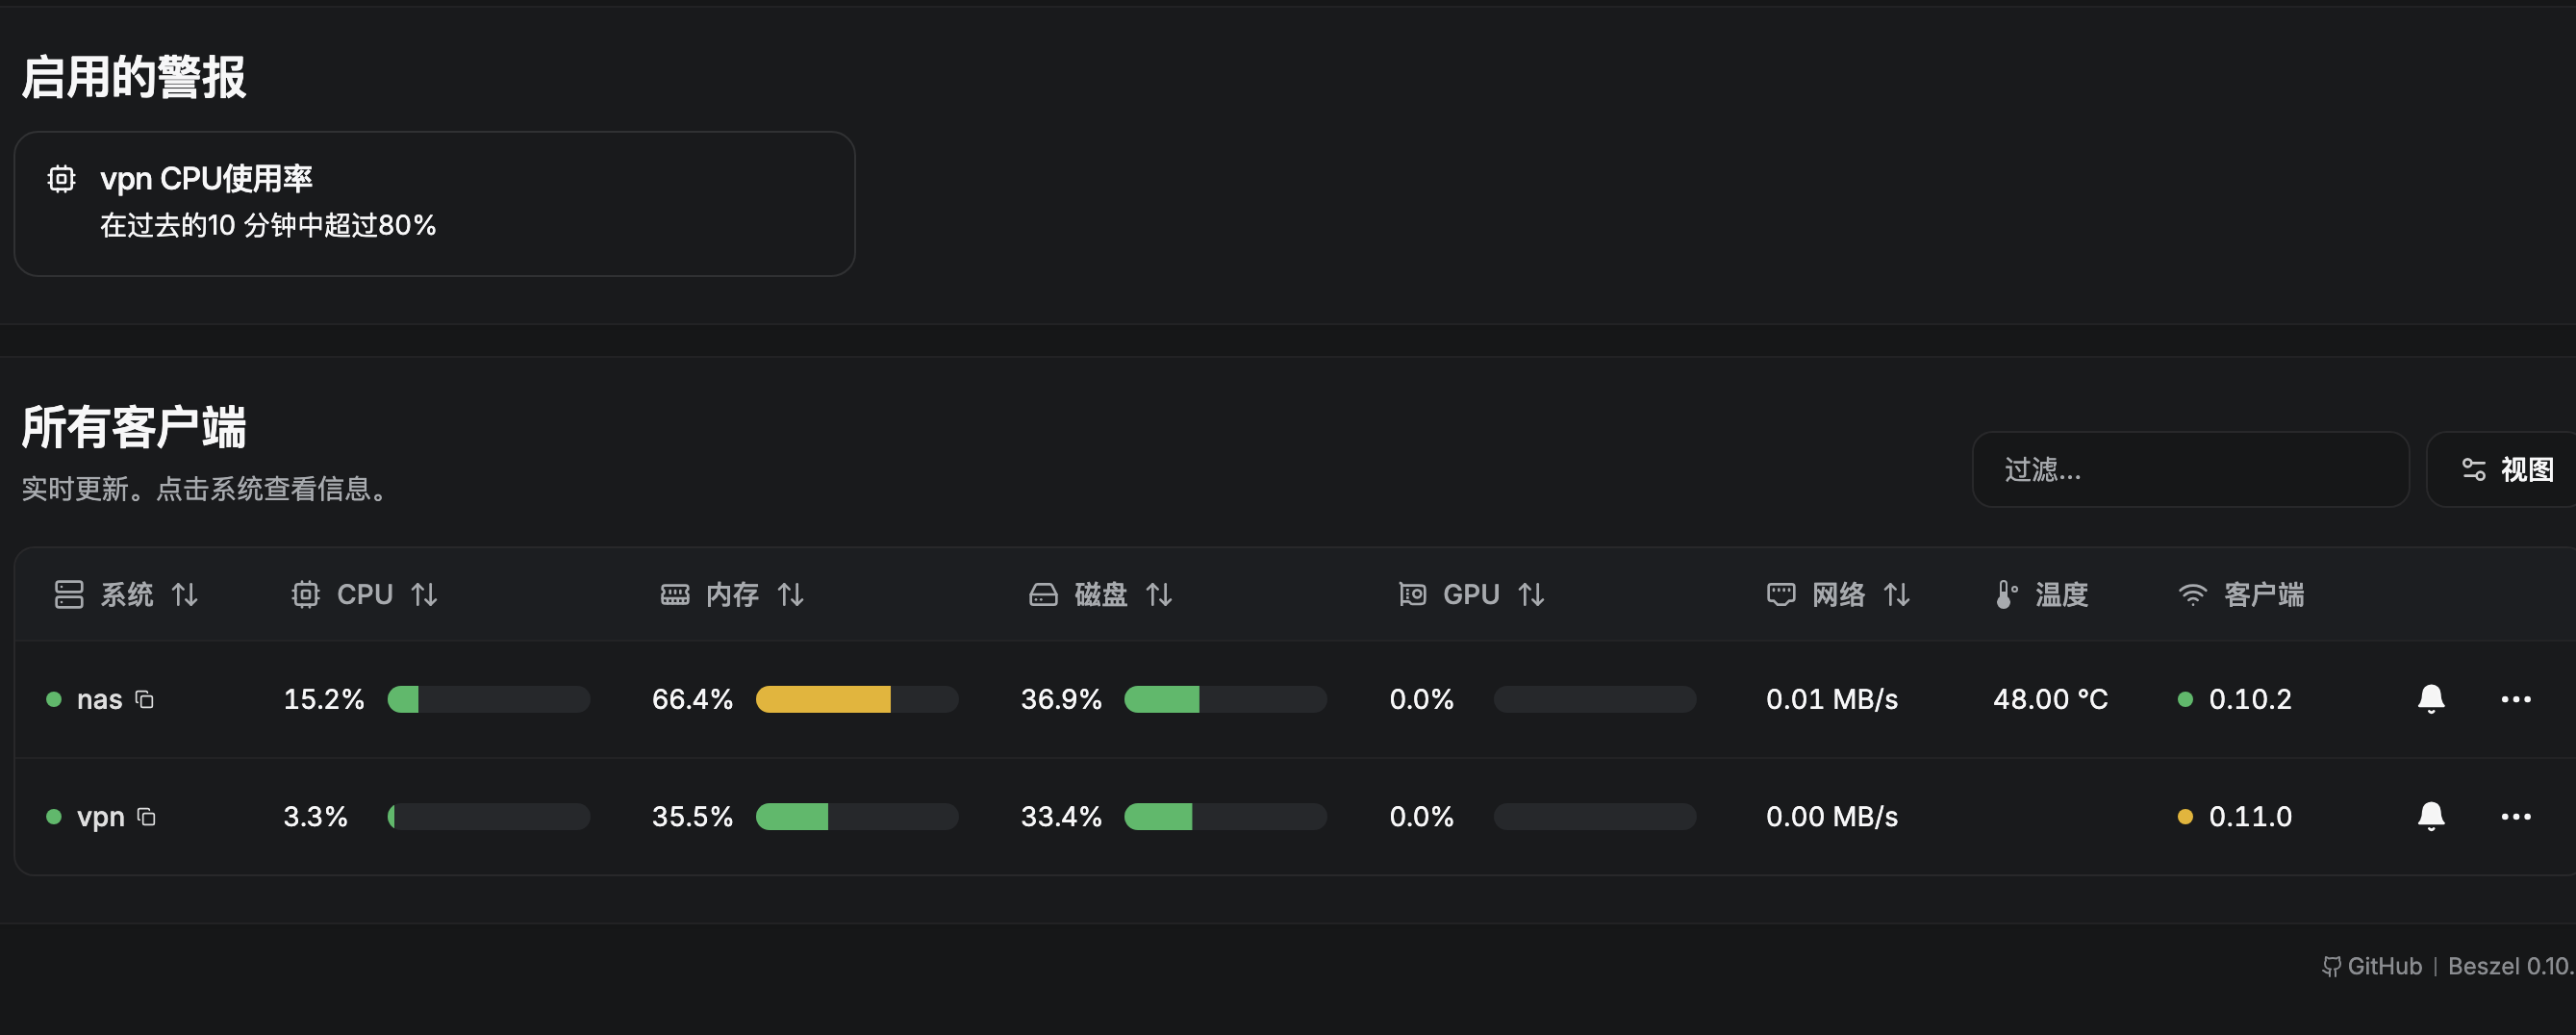Click the copy icon next to nas
Screen dimensions: 2576x1035
pos(145,699)
